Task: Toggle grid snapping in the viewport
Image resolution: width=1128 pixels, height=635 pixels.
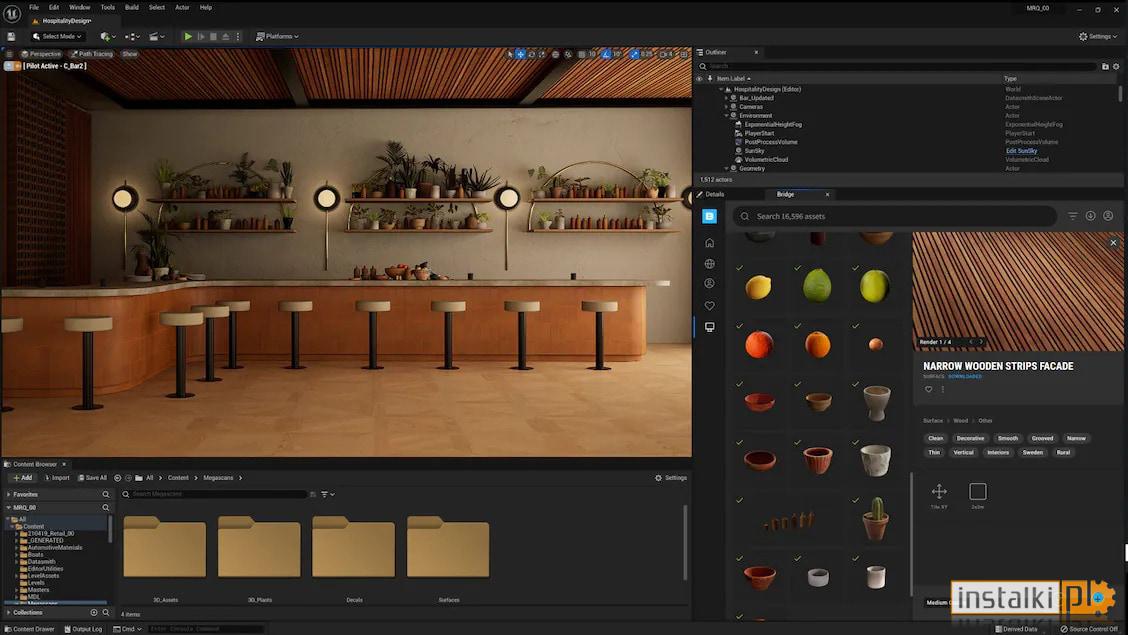Action: (x=581, y=54)
